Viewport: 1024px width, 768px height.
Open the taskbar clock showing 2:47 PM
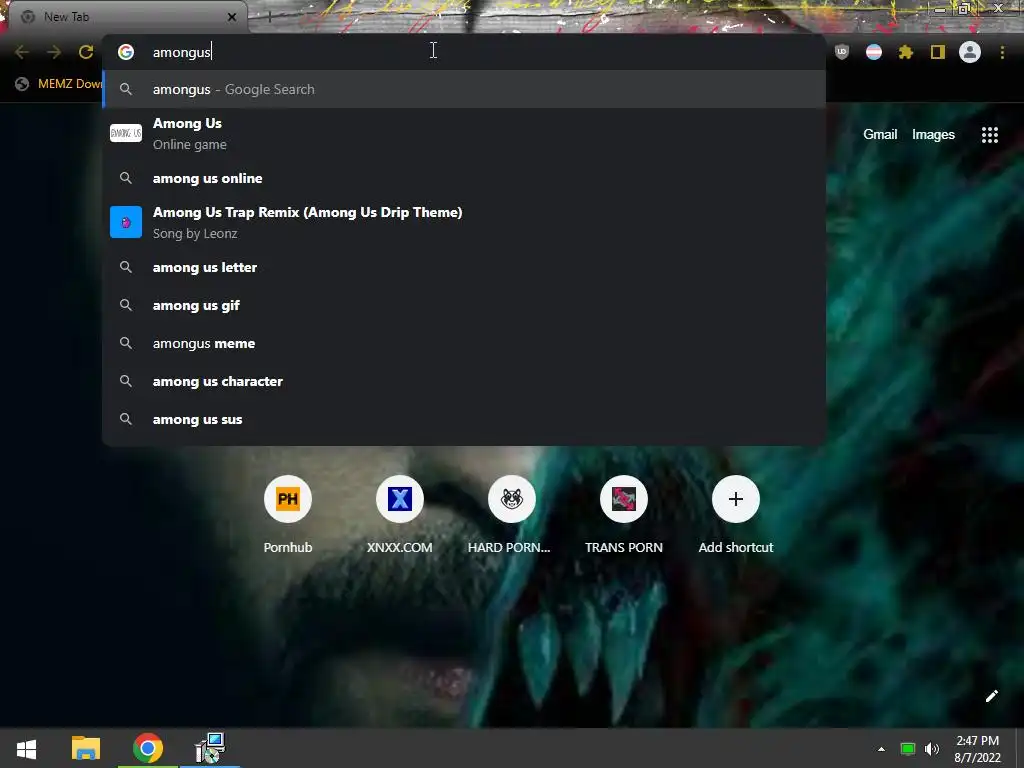pos(977,749)
